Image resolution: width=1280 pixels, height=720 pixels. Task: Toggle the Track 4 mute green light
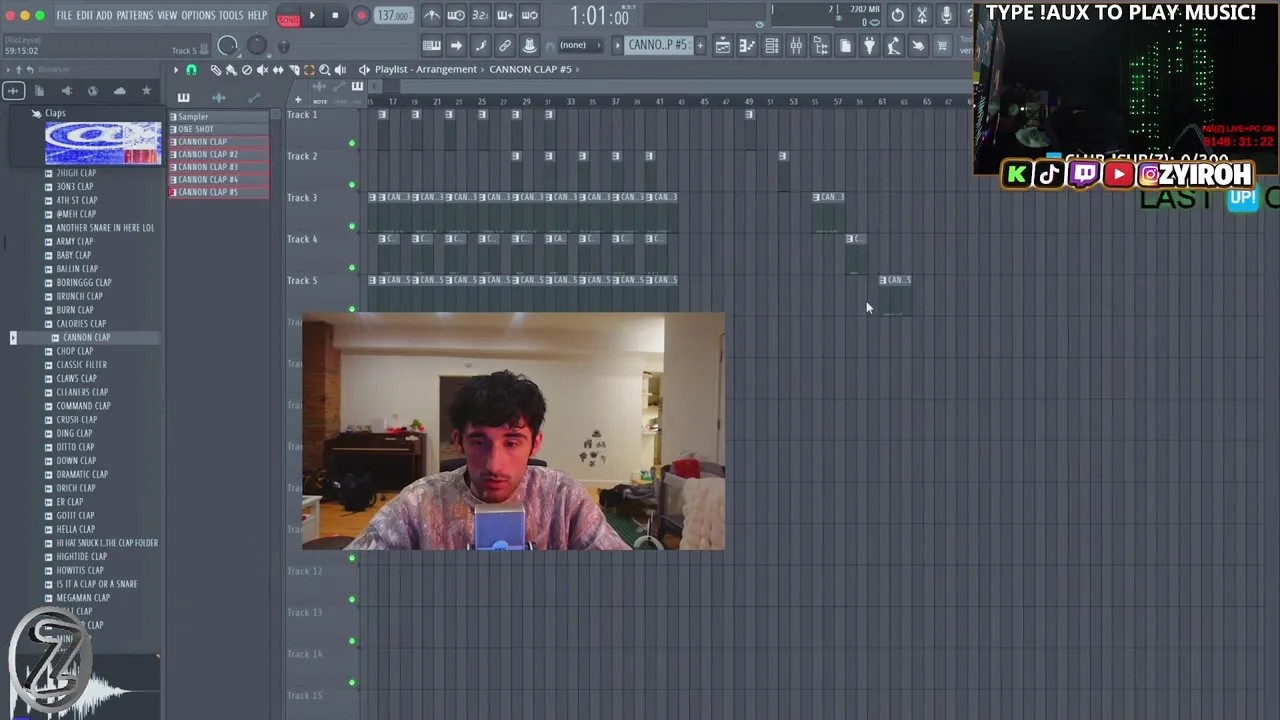(351, 267)
